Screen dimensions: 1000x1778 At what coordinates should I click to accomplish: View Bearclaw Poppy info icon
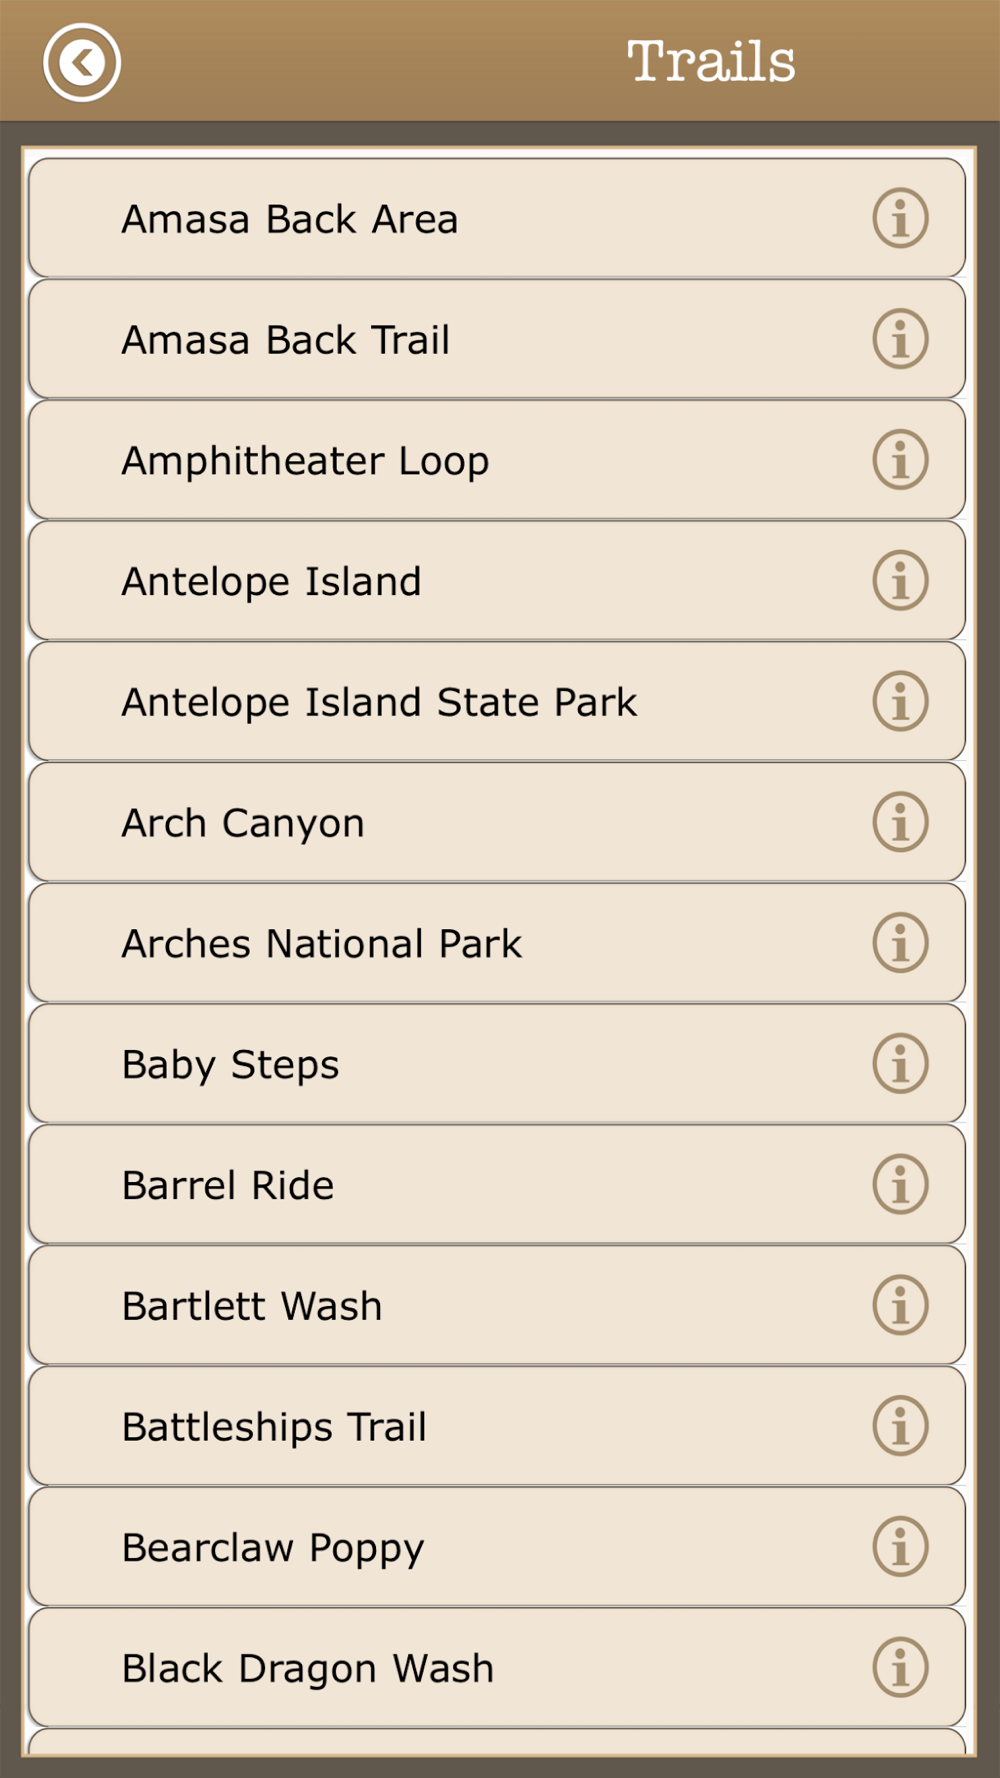point(900,1547)
